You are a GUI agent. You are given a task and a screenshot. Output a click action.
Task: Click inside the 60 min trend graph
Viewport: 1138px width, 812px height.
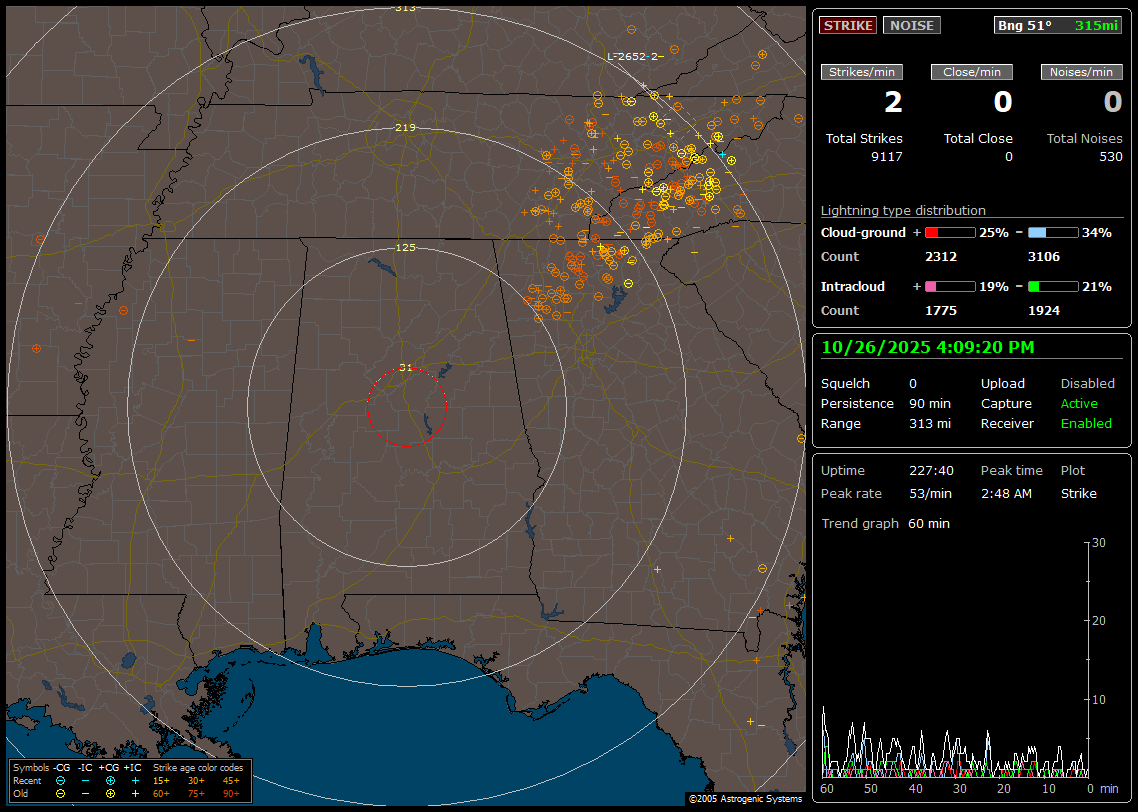coord(955,660)
